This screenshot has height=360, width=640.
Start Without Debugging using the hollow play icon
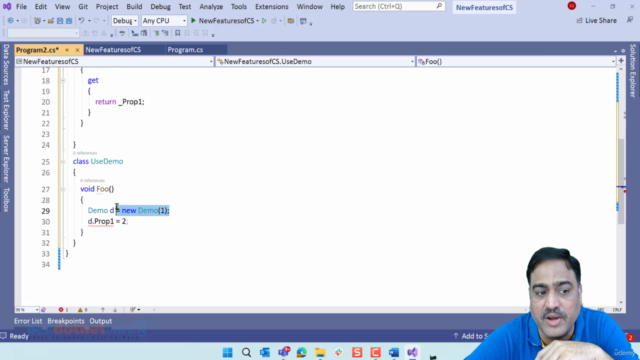[x=264, y=20]
